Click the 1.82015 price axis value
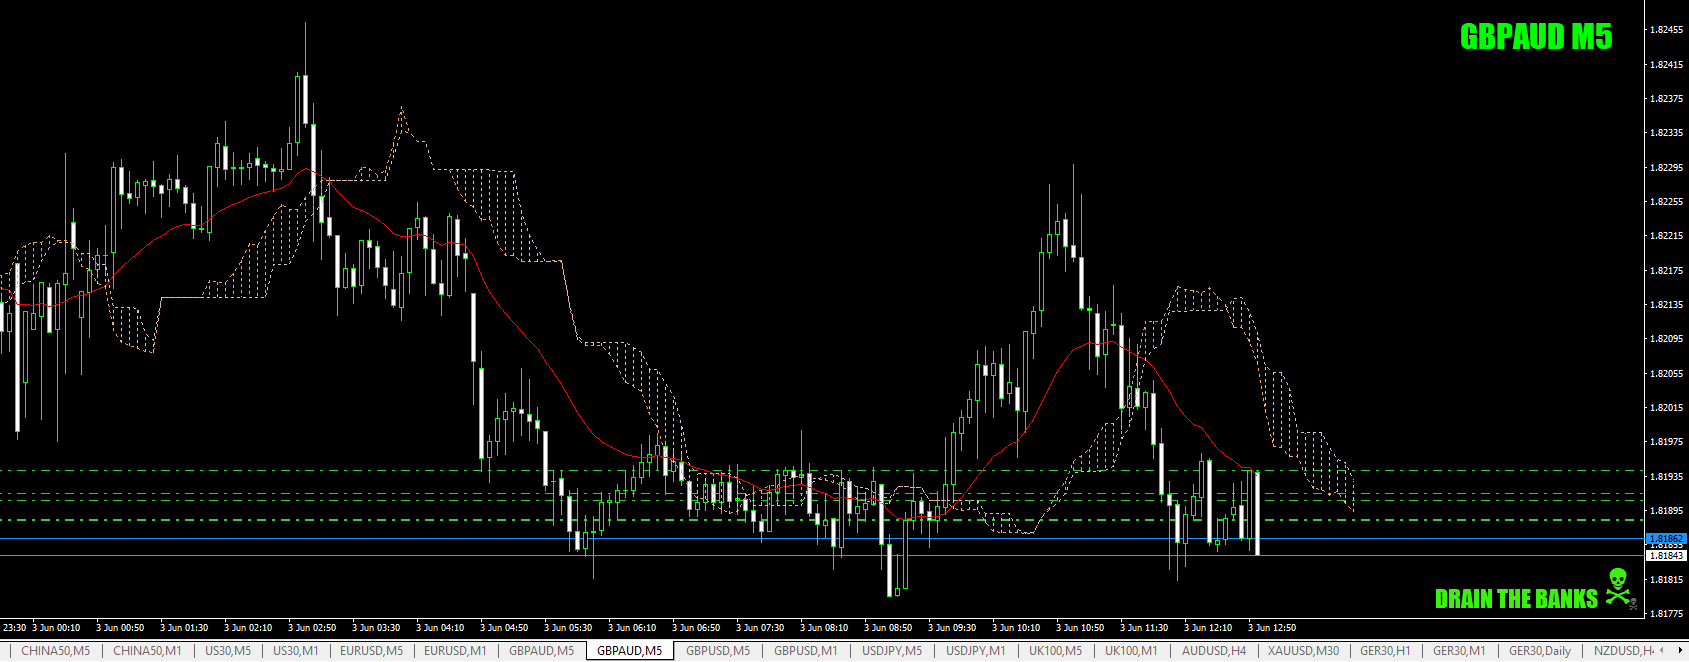 [1666, 408]
